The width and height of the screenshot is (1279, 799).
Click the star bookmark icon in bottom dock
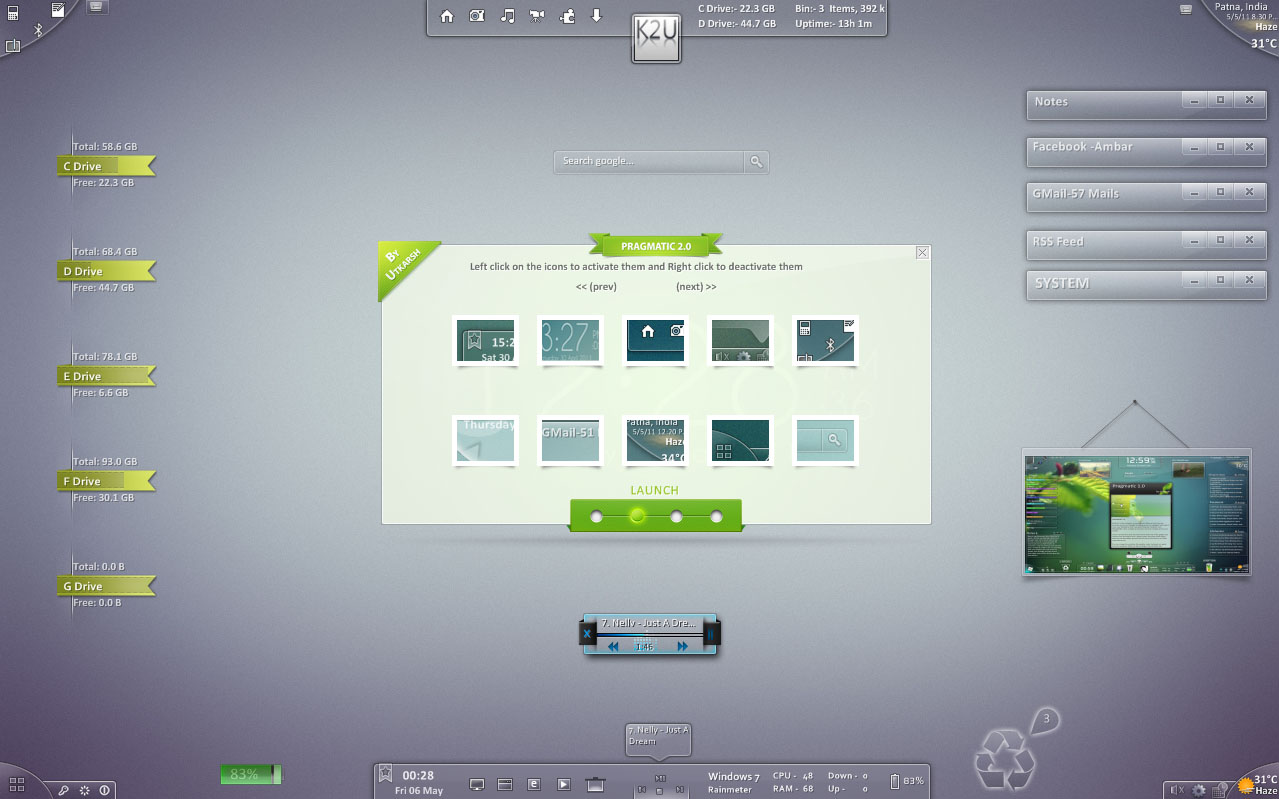point(385,775)
